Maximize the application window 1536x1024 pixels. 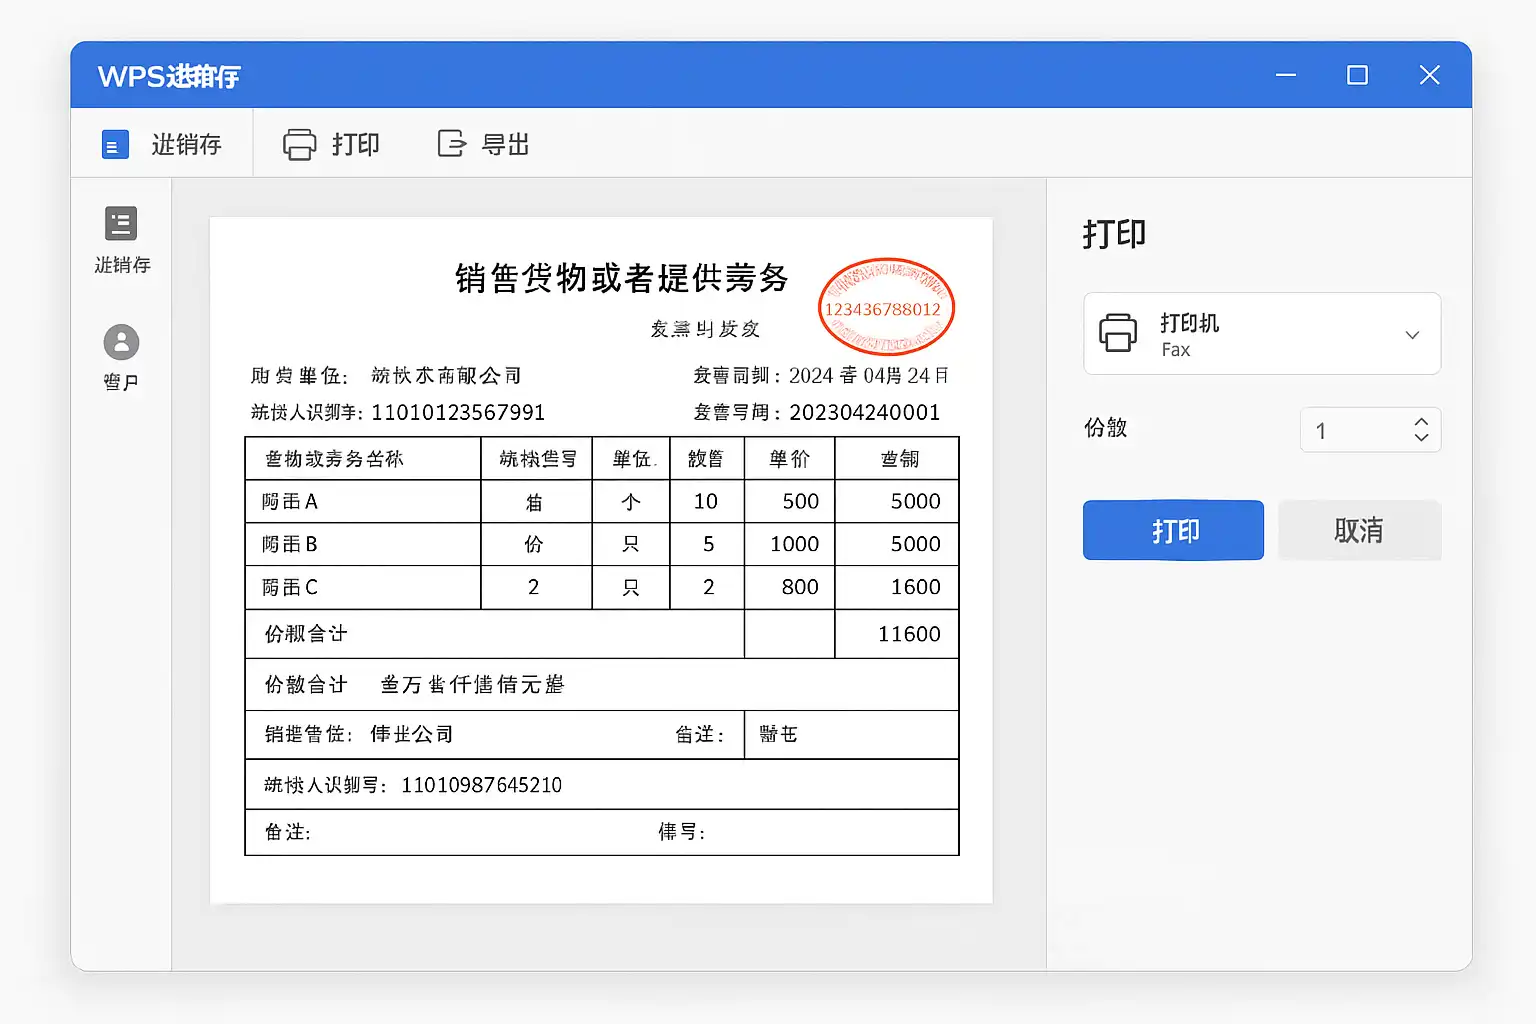(x=1357, y=75)
